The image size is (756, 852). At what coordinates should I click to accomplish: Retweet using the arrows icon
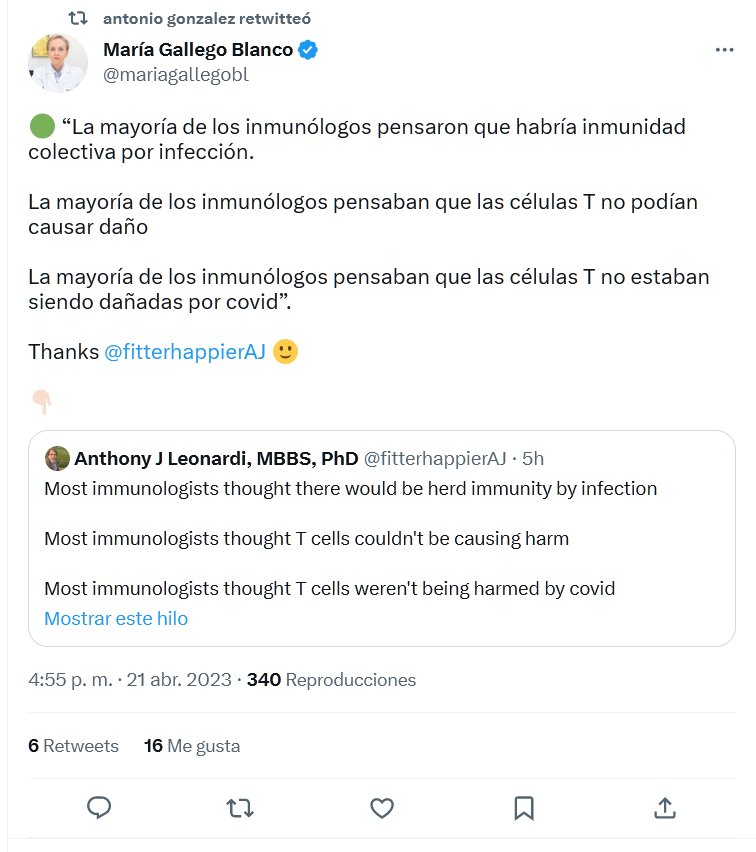pyautogui.click(x=239, y=807)
